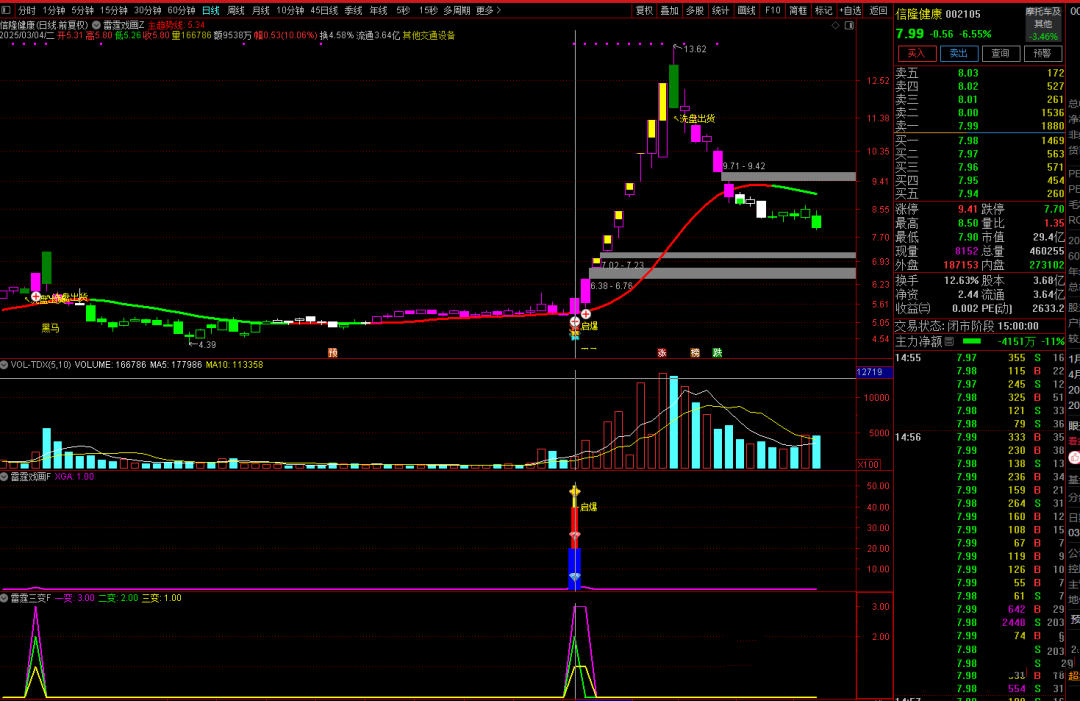Click the red list icon at top-left corner
Screen dimensions: 1080x701
click(x=8, y=10)
